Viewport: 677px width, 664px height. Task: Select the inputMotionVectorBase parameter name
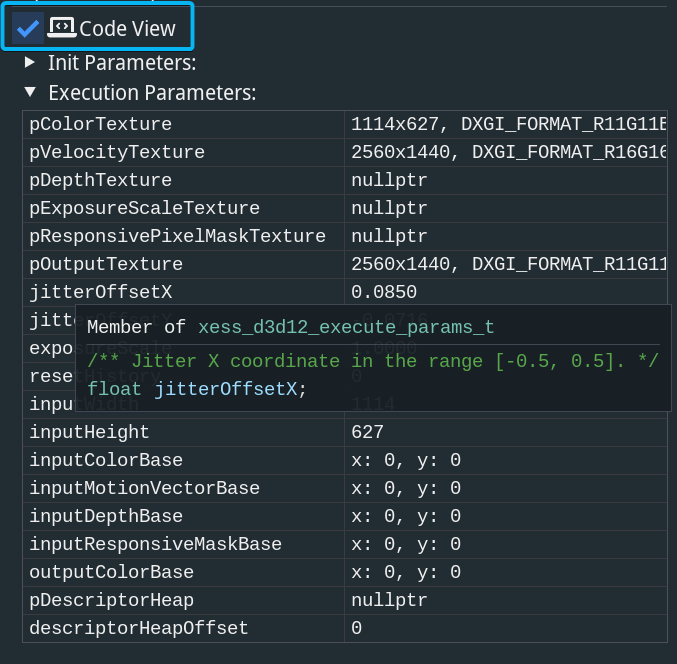click(144, 488)
